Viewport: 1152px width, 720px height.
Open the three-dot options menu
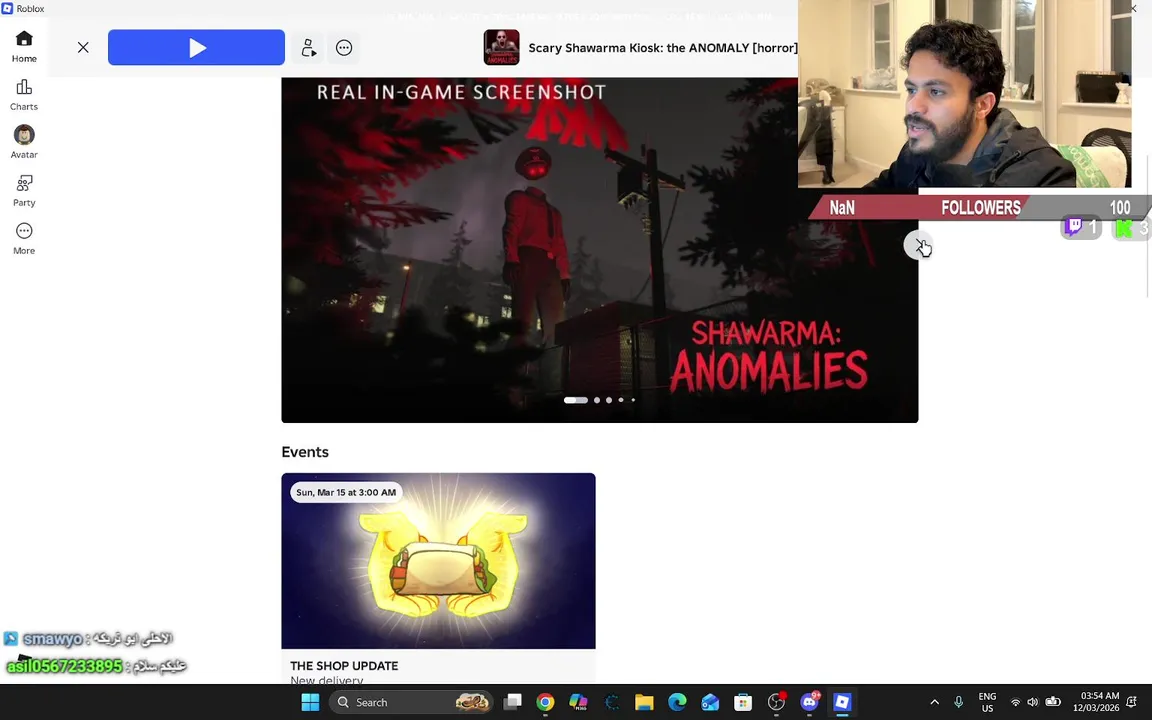344,48
